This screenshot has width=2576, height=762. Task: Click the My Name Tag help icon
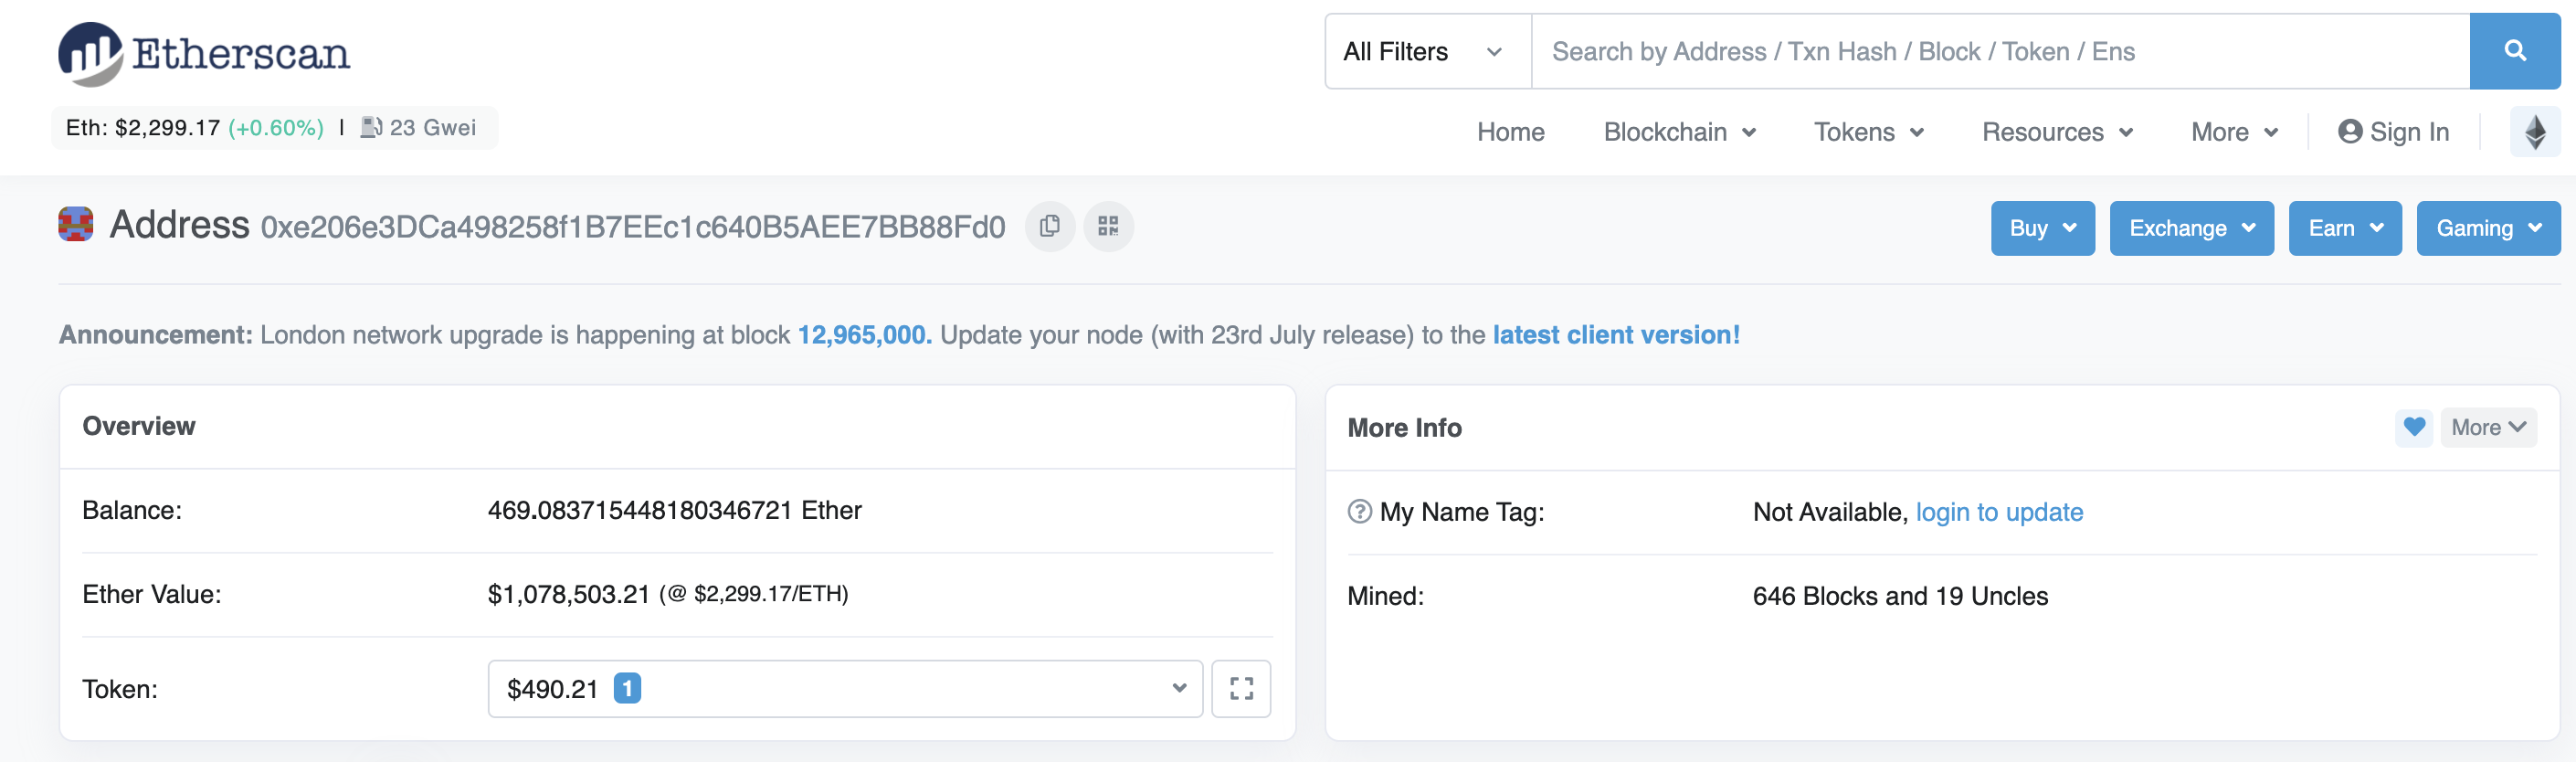click(1359, 511)
